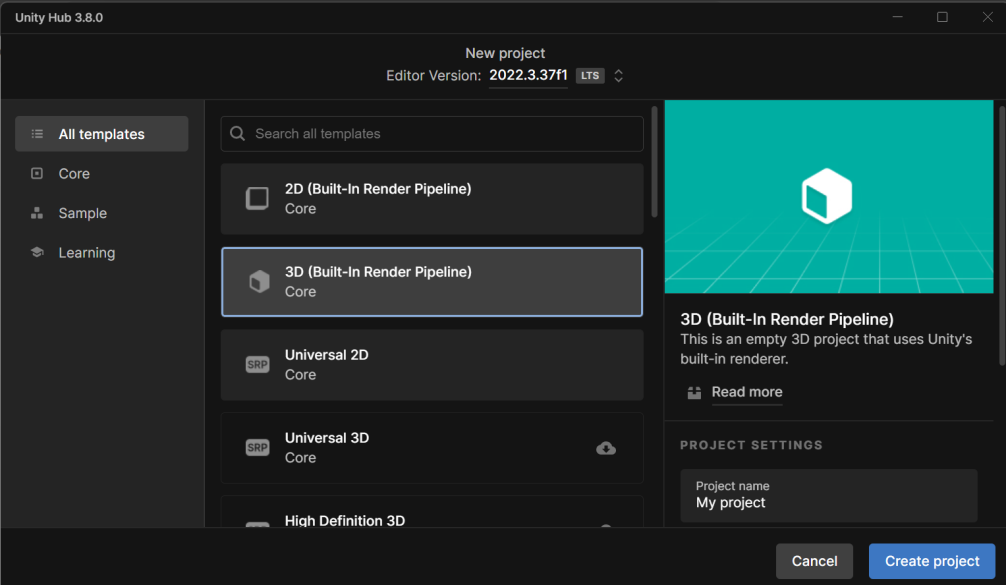Select the Universal 2D template

coord(432,365)
